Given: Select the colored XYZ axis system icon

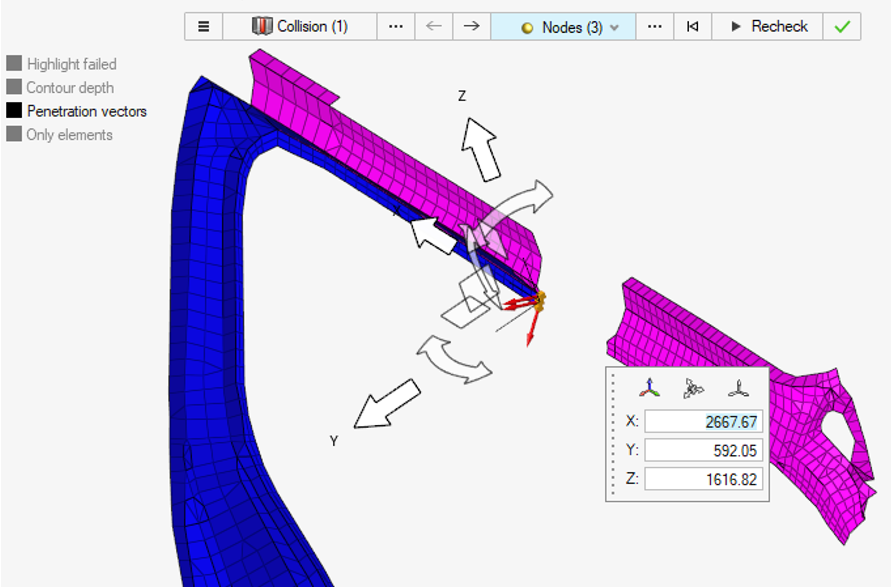Looking at the screenshot, I should pyautogui.click(x=651, y=389).
